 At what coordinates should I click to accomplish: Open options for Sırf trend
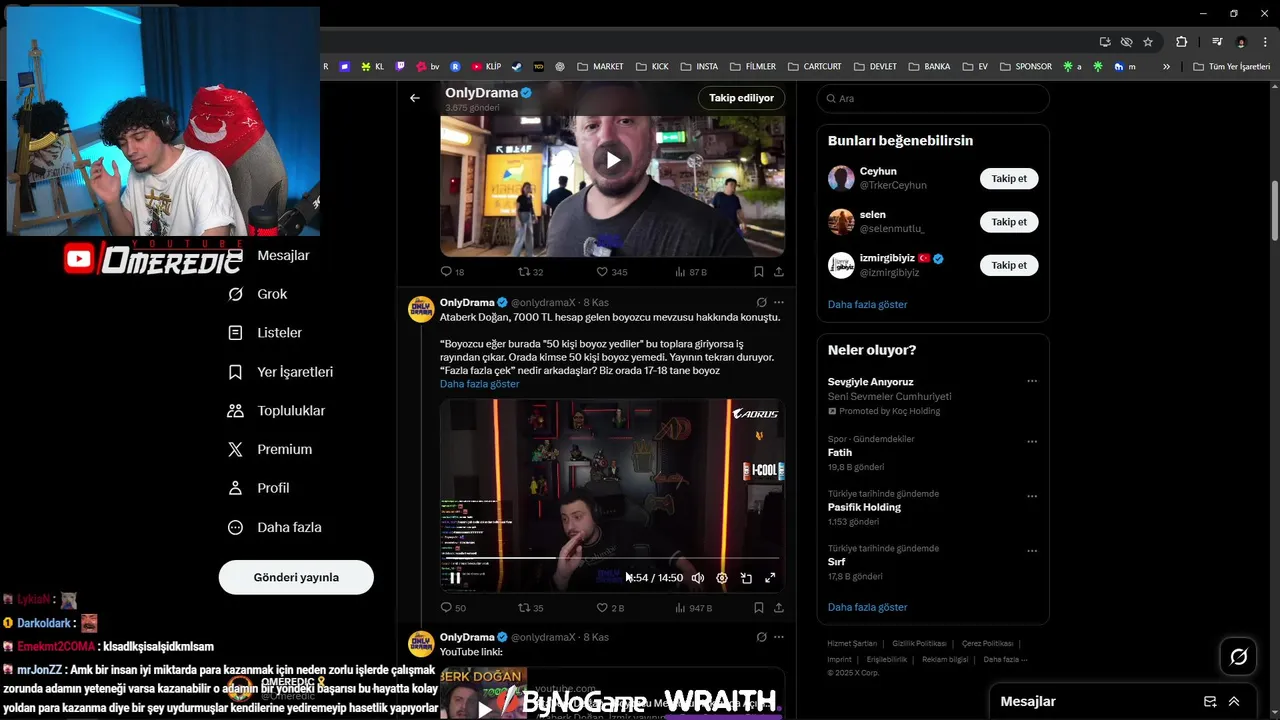1032,551
